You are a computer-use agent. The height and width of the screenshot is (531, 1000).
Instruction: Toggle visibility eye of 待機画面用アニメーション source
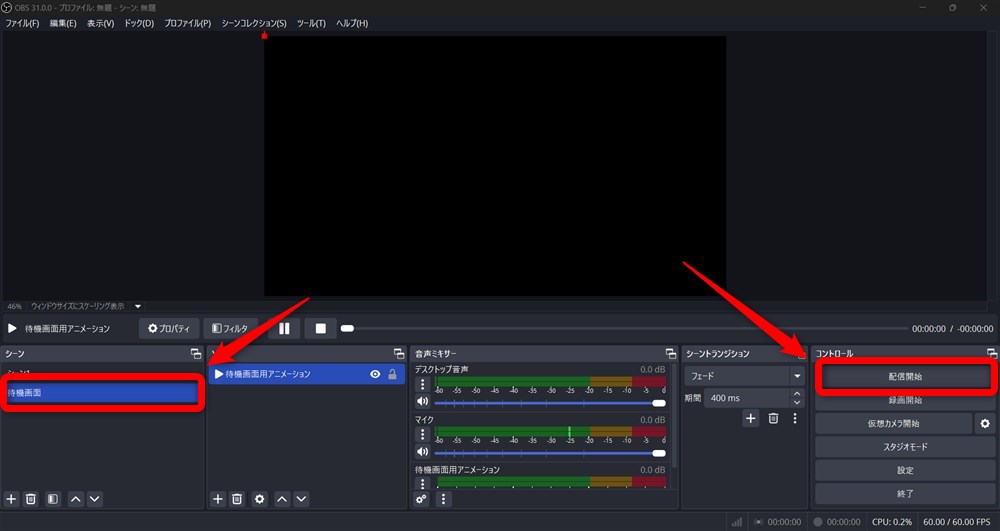point(375,374)
